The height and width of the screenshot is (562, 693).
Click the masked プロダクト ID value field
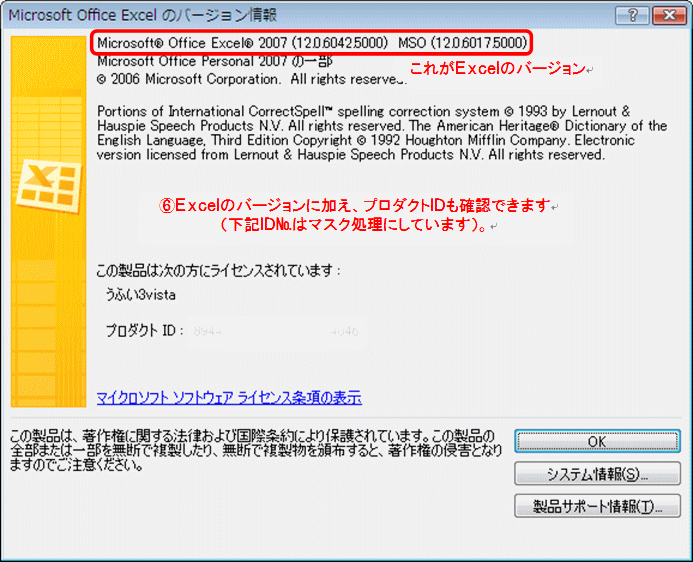277,331
